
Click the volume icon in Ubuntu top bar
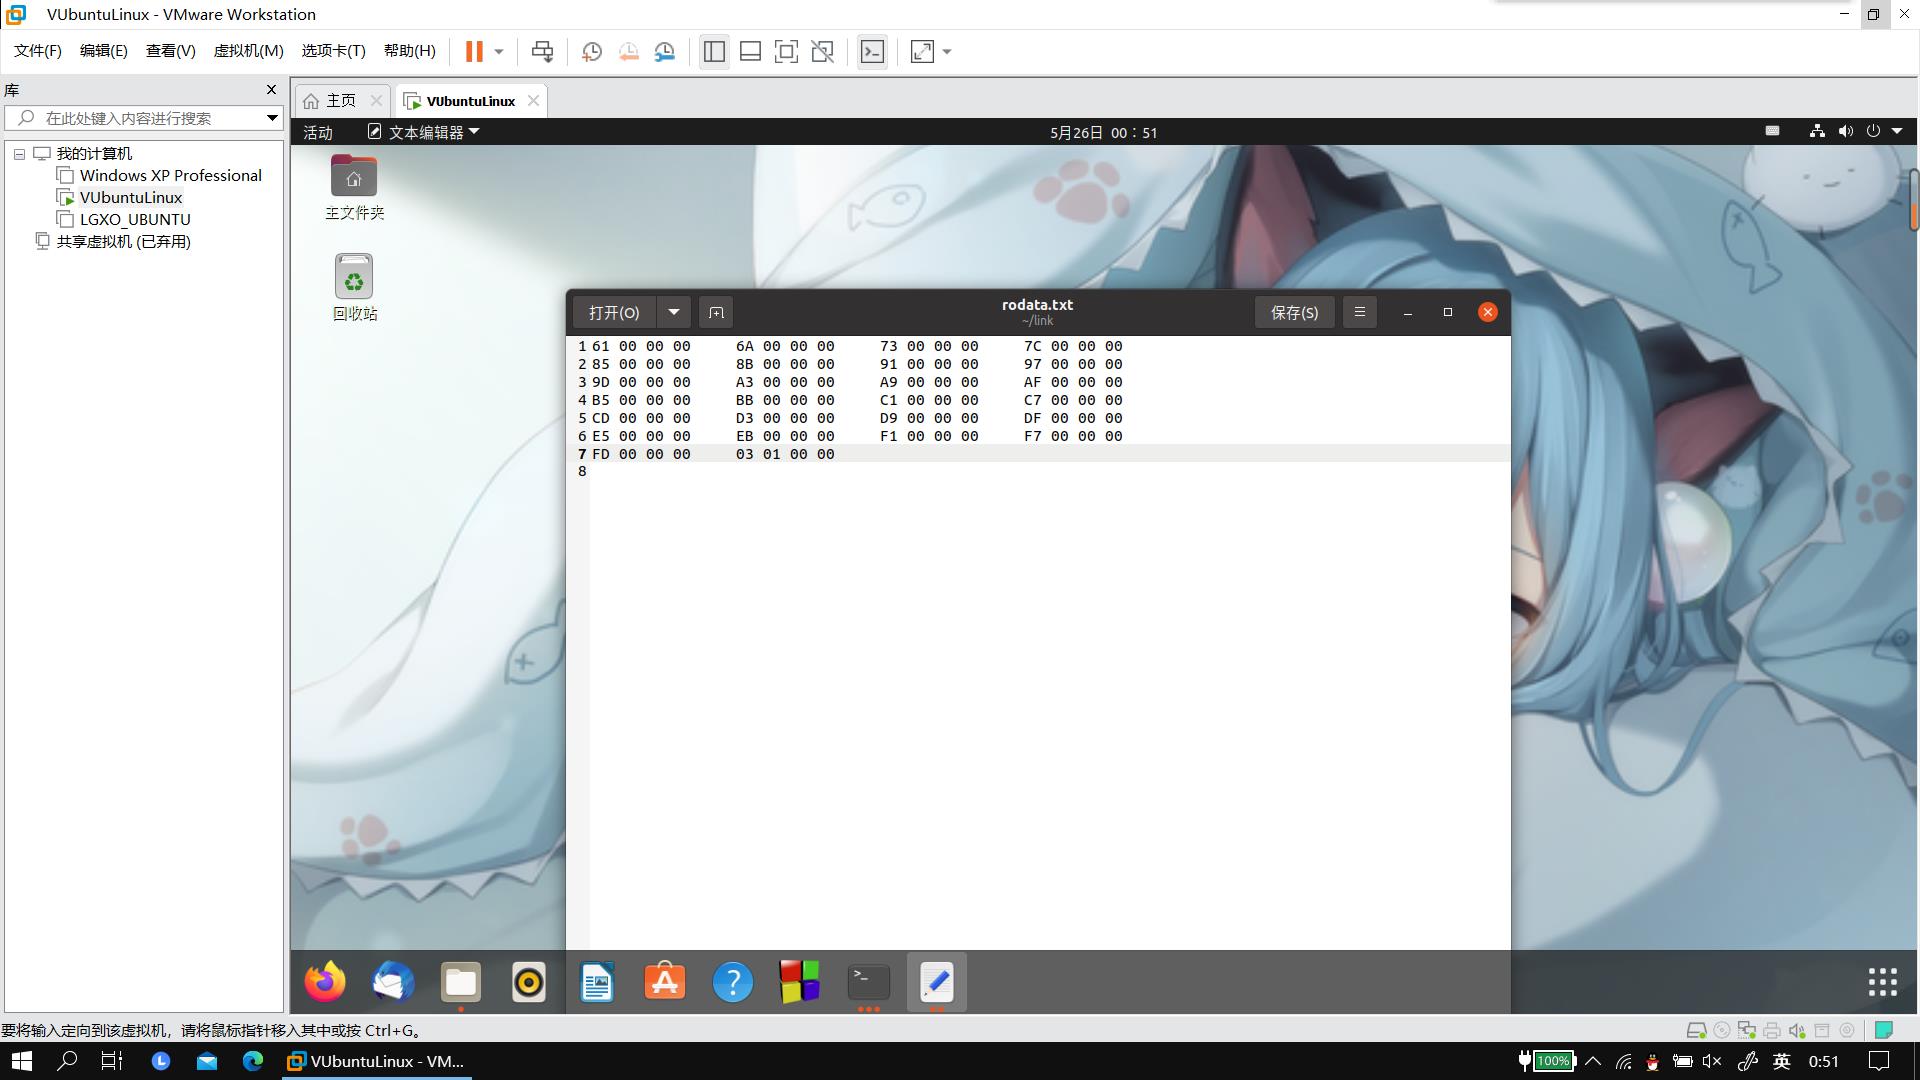coord(1845,131)
